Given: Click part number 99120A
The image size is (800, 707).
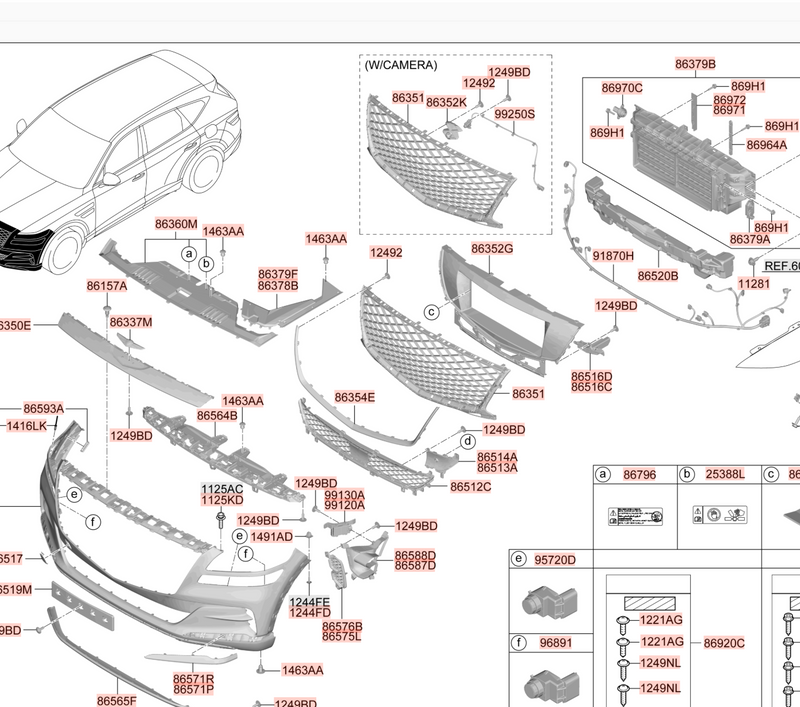Looking at the screenshot, I should click(344, 505).
